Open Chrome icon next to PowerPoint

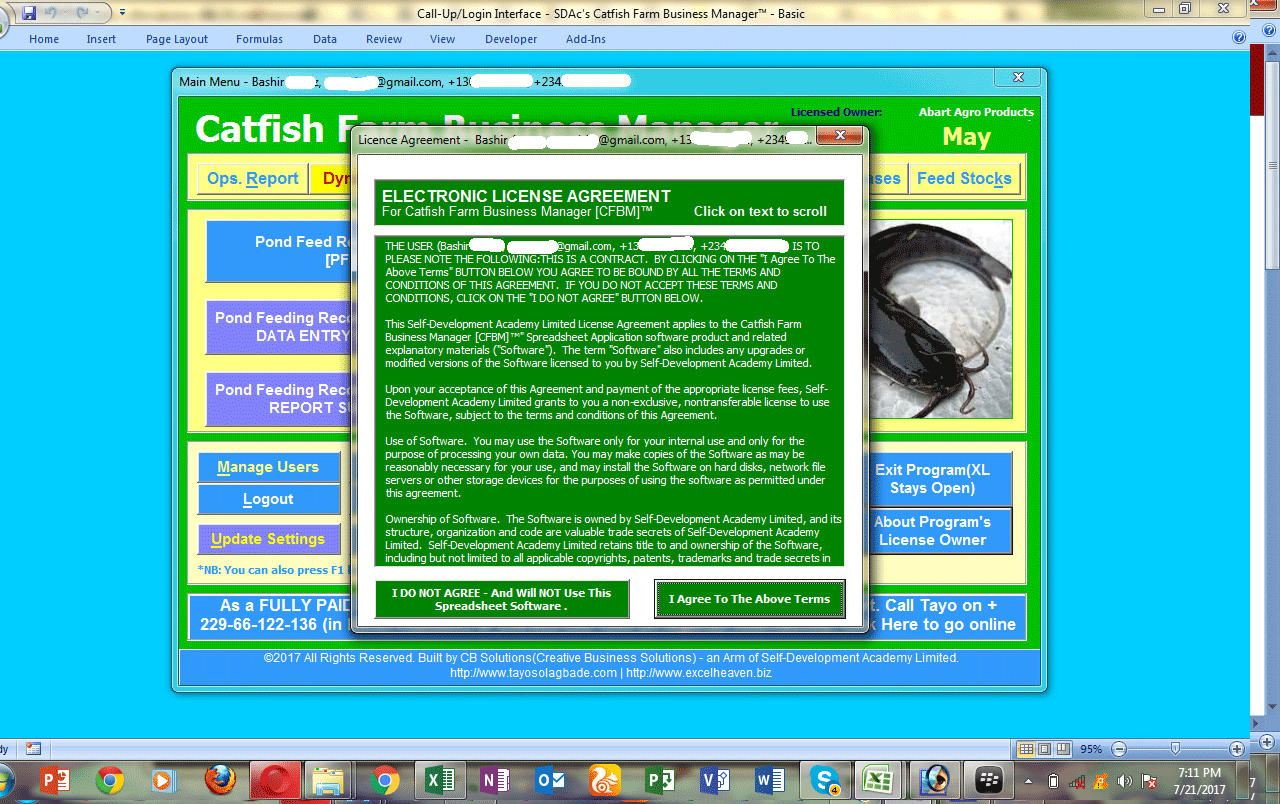click(x=109, y=780)
